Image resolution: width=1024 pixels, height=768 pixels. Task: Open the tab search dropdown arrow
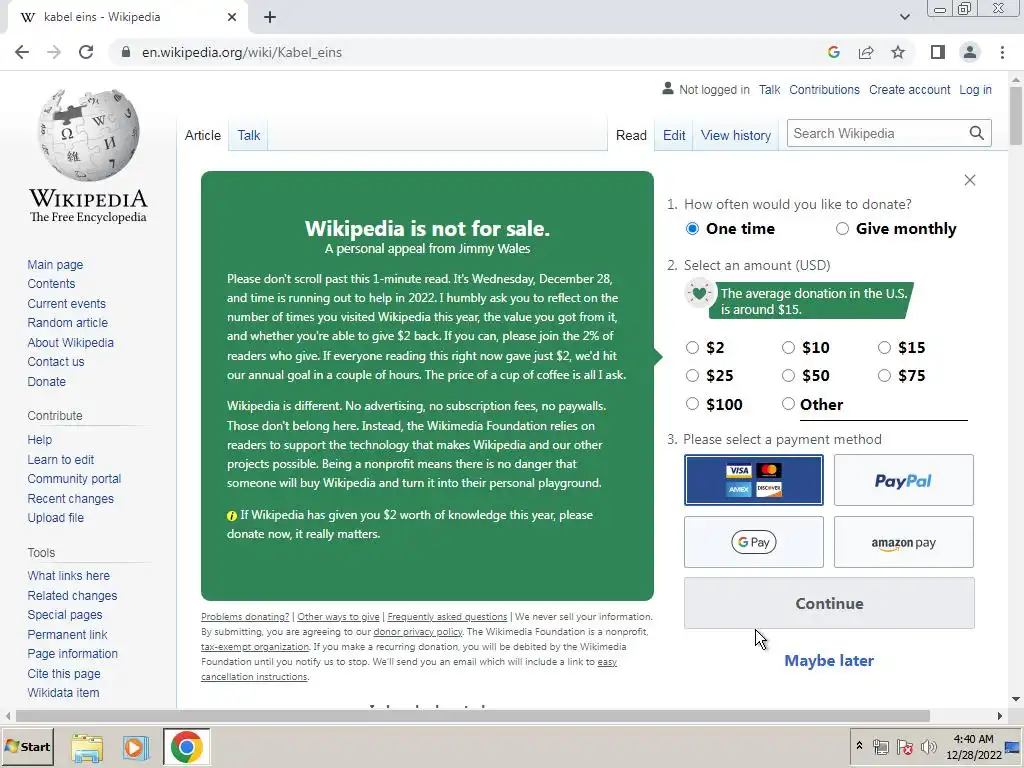pyautogui.click(x=904, y=17)
